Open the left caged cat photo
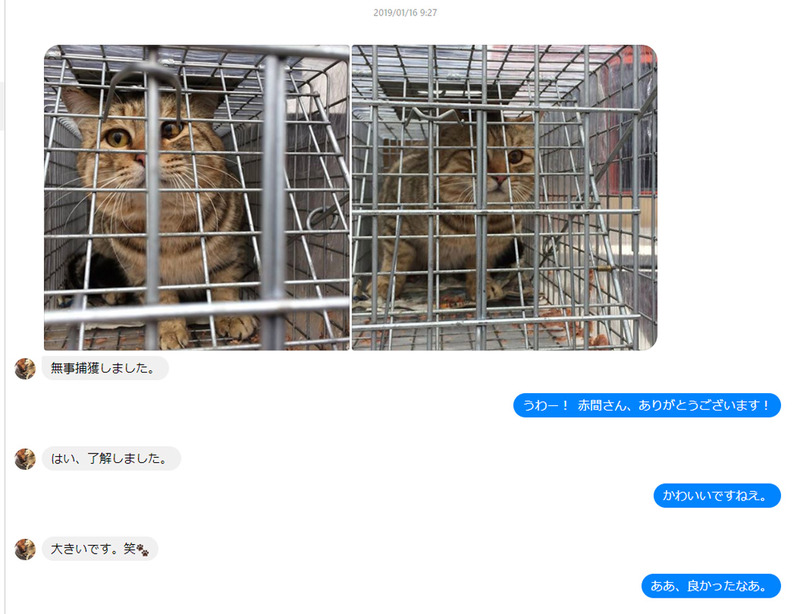This screenshot has width=800, height=614. (197, 198)
